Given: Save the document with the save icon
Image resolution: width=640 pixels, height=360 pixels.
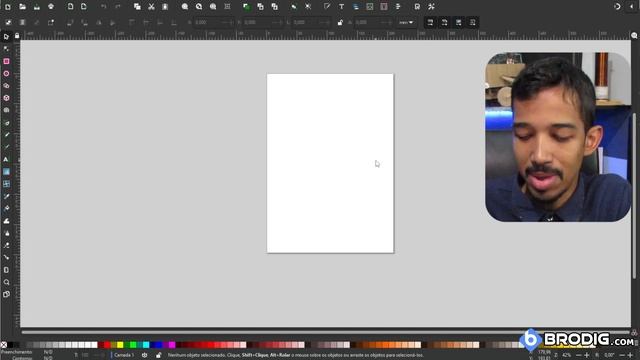Looking at the screenshot, I should click(37, 7).
